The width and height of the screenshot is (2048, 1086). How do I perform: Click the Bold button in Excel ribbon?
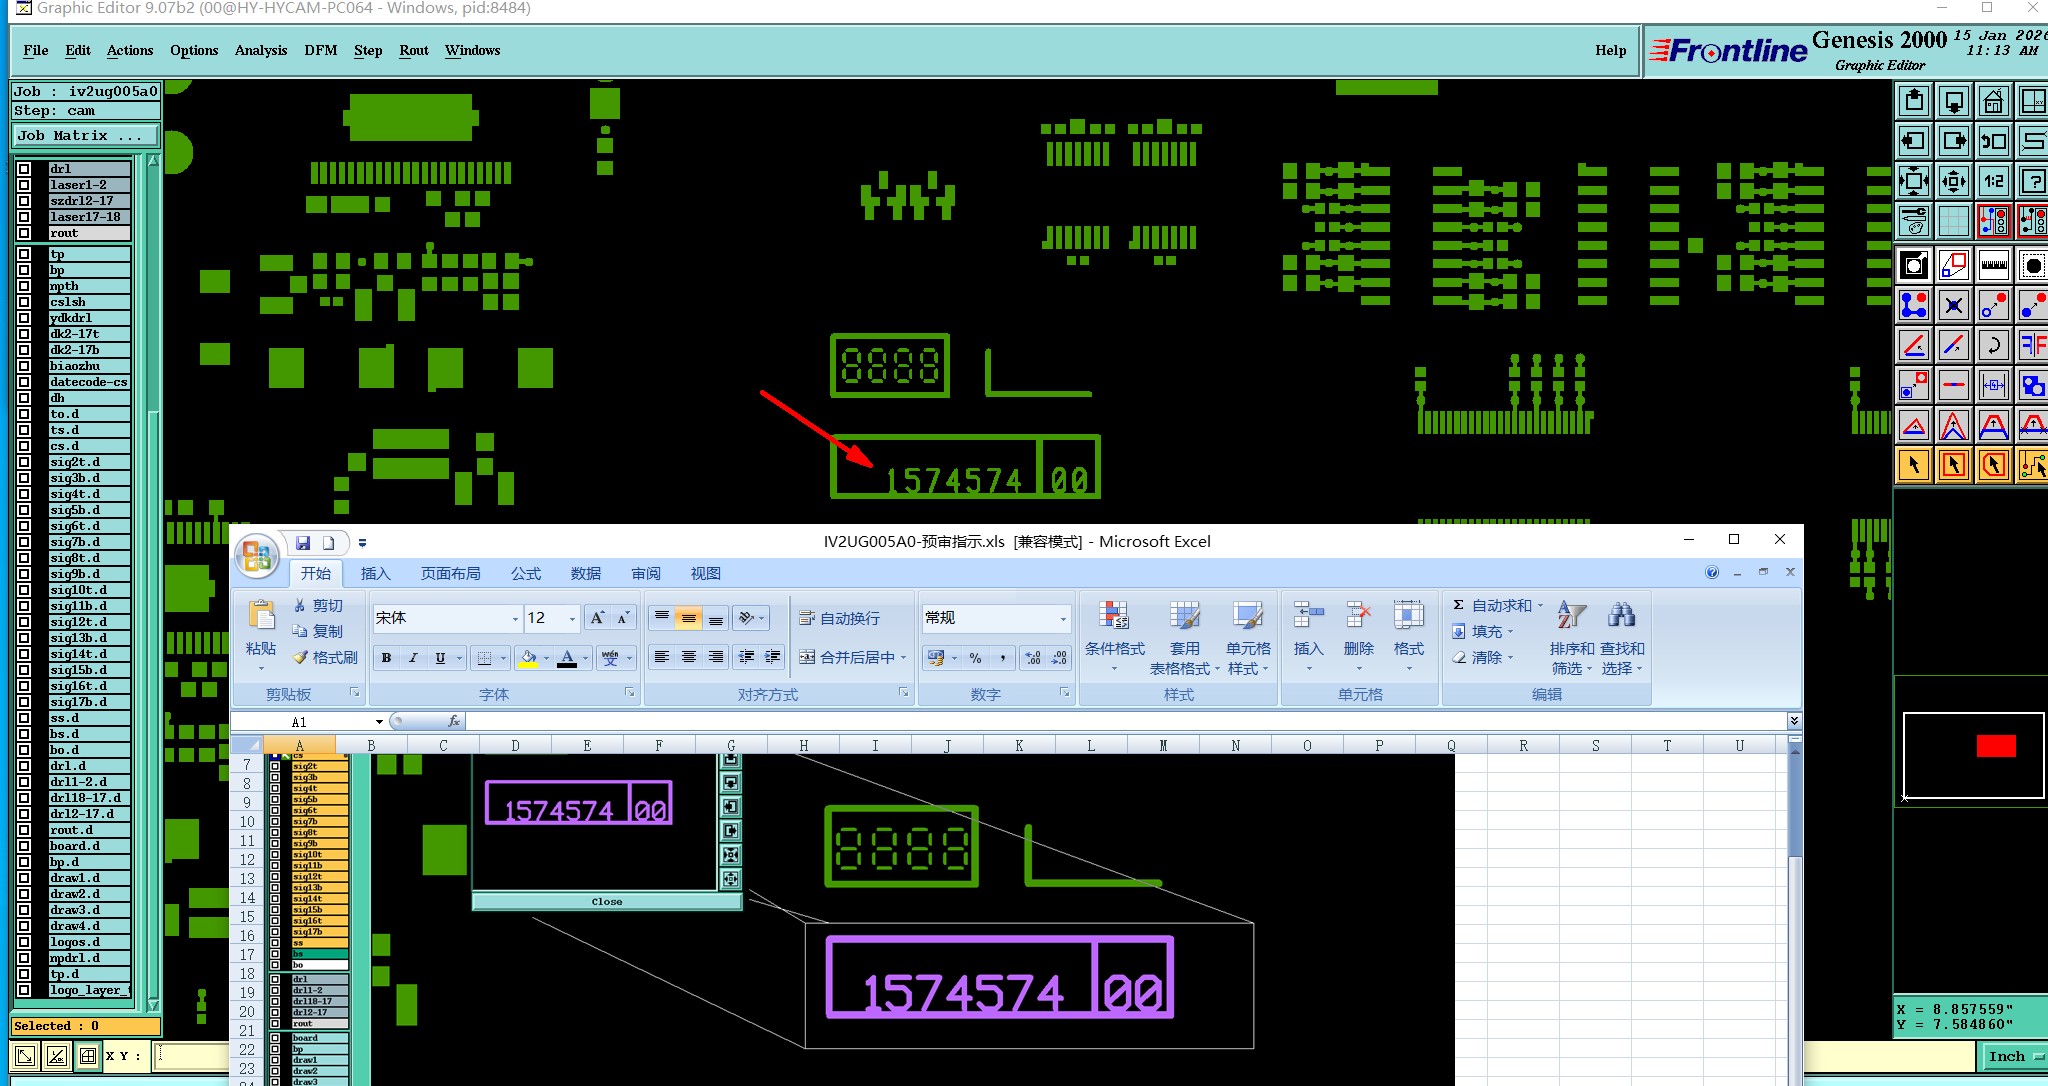386,658
